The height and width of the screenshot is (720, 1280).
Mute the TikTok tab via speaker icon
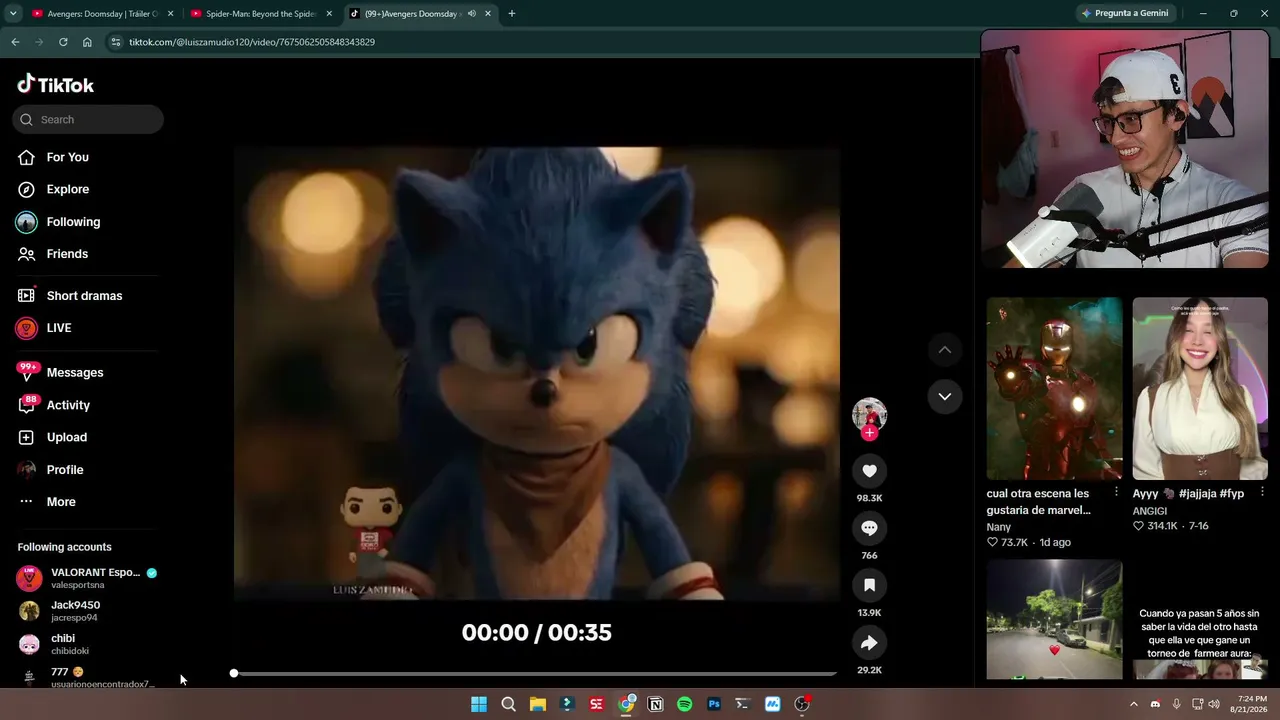pos(472,14)
